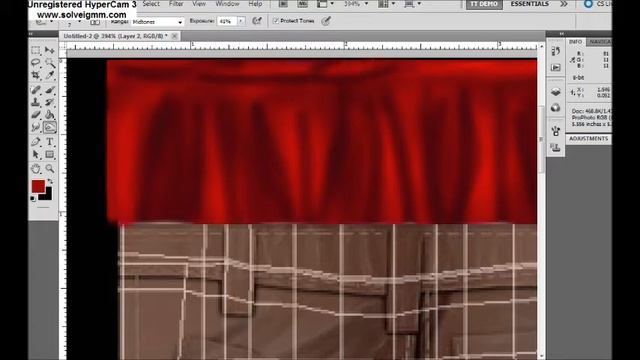Open the Exposure slider arrow
Screen dimensions: 640x360
tap(241, 21)
